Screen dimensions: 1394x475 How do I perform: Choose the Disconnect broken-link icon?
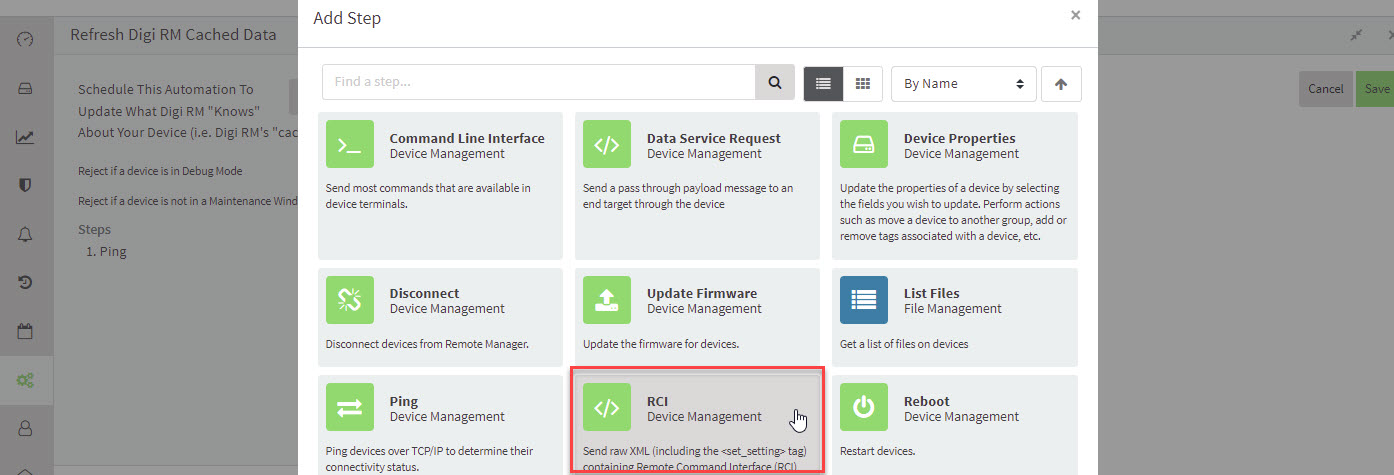point(350,300)
